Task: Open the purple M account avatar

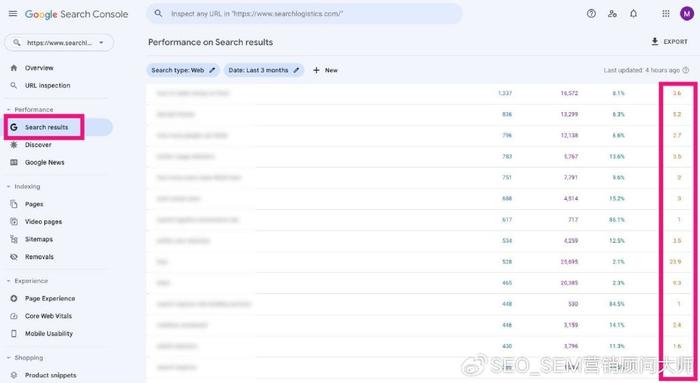Action: pyautogui.click(x=687, y=14)
